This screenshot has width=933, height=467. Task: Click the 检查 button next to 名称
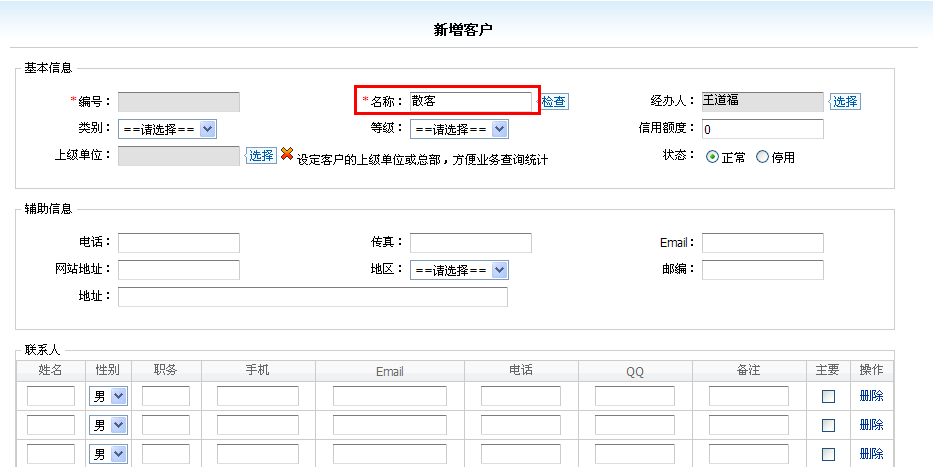(554, 102)
